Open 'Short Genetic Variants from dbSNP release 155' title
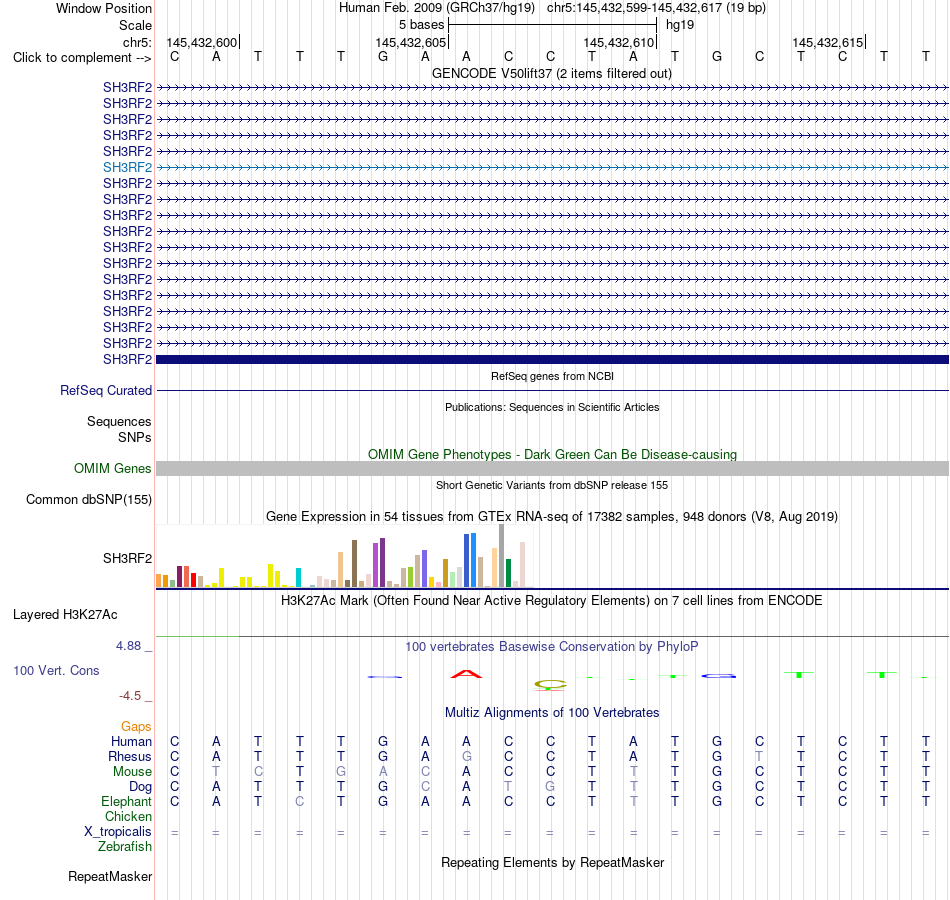The image size is (950, 900). click(552, 485)
